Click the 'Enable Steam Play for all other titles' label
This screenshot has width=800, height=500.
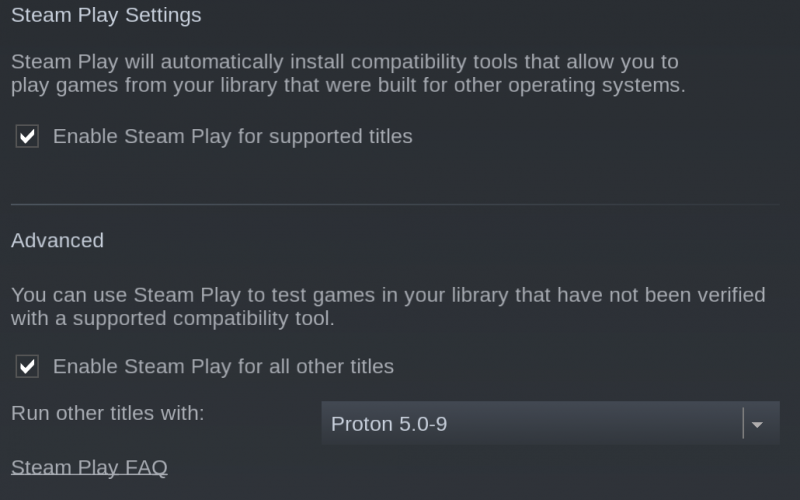pos(223,366)
